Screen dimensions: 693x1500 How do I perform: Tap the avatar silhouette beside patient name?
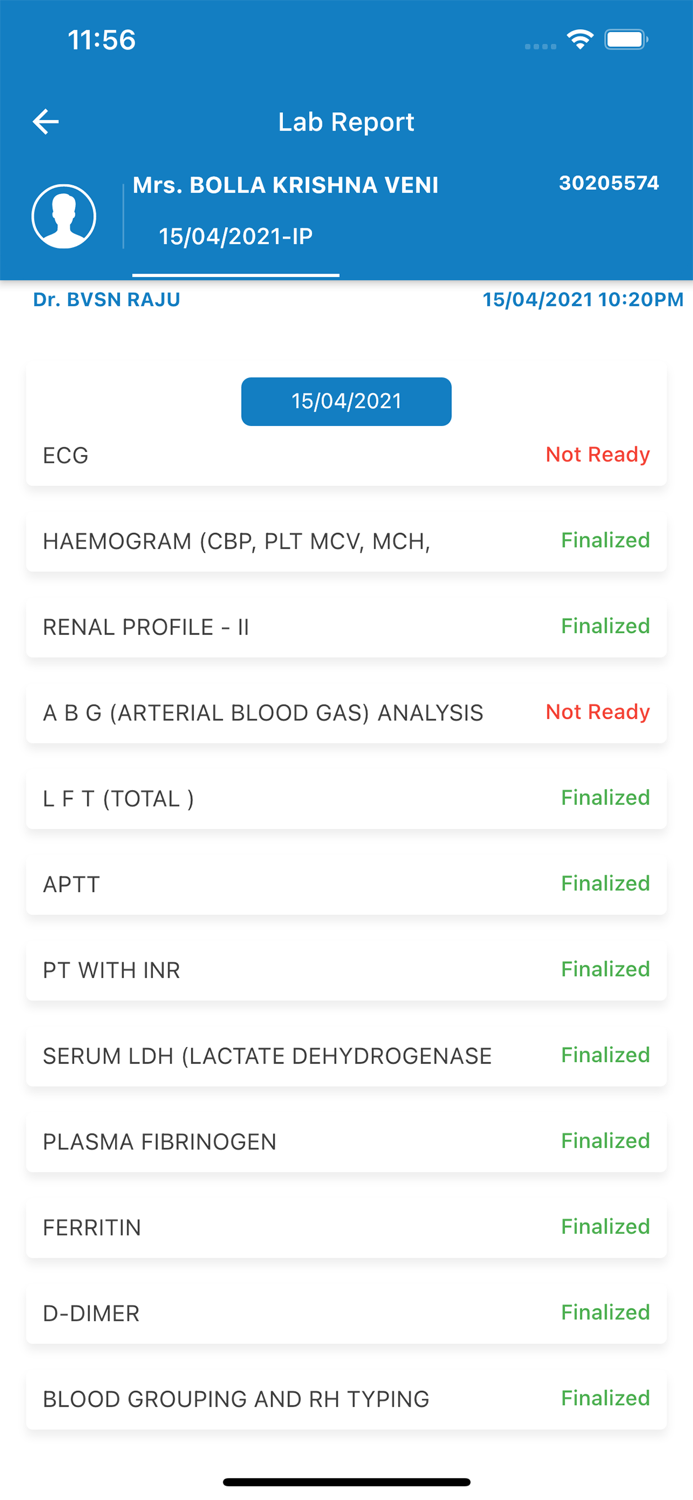click(63, 215)
